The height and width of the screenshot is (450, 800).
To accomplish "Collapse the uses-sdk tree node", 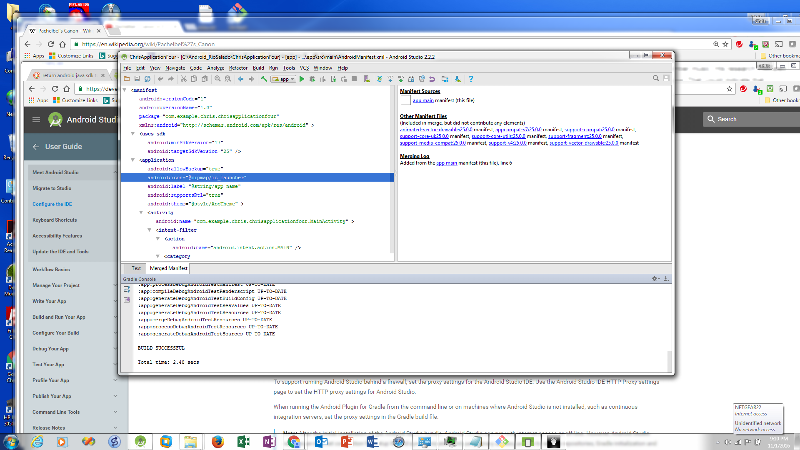I will point(133,134).
